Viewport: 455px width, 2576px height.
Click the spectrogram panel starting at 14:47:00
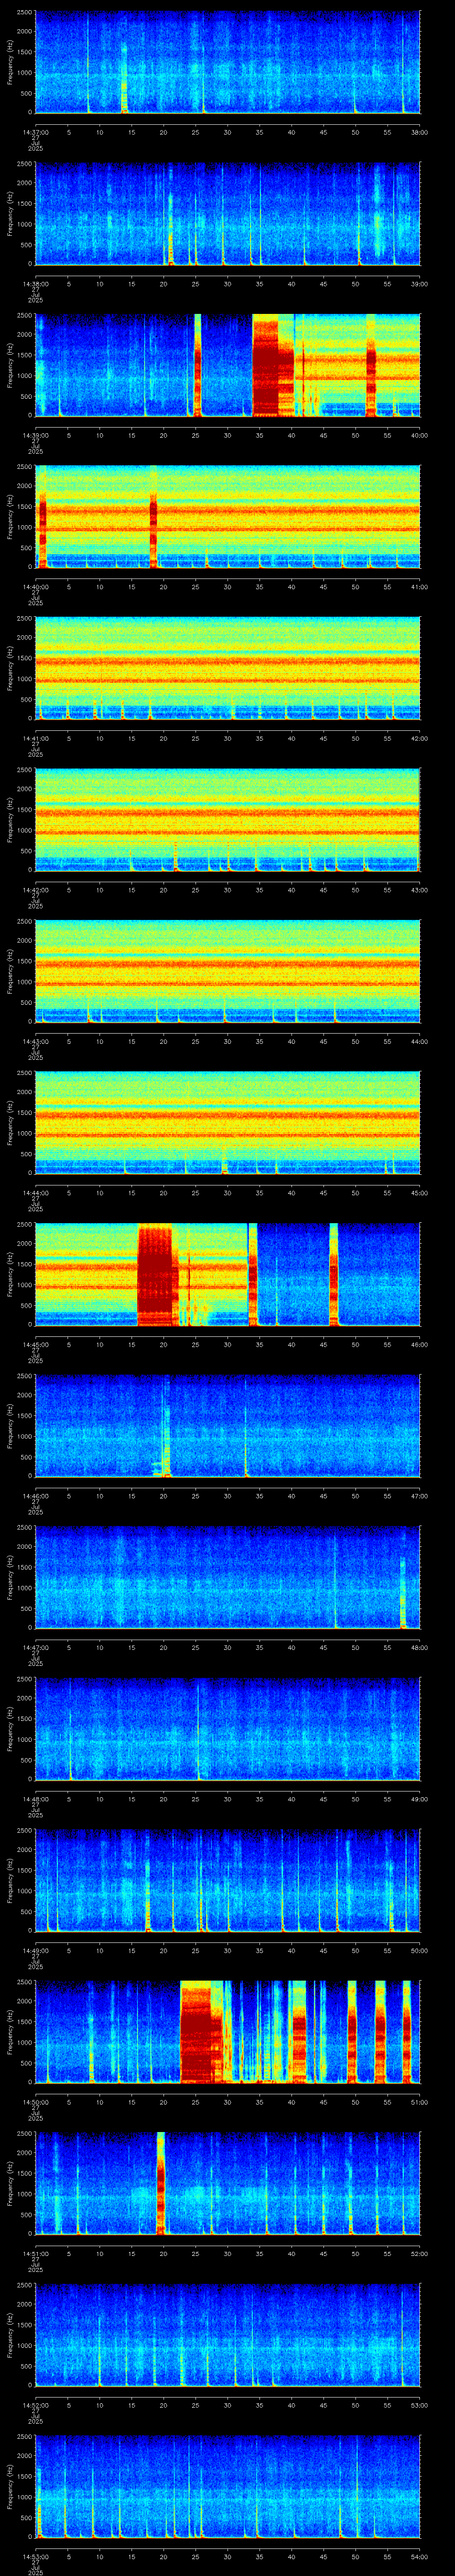[x=228, y=1577]
